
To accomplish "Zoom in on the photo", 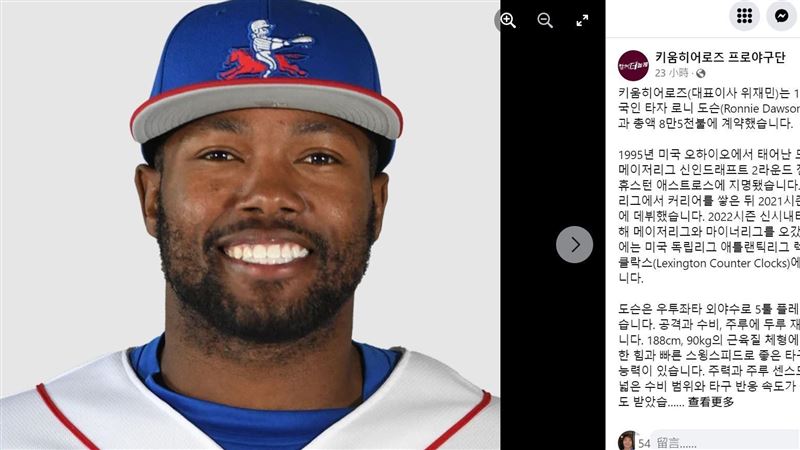I will click(508, 20).
